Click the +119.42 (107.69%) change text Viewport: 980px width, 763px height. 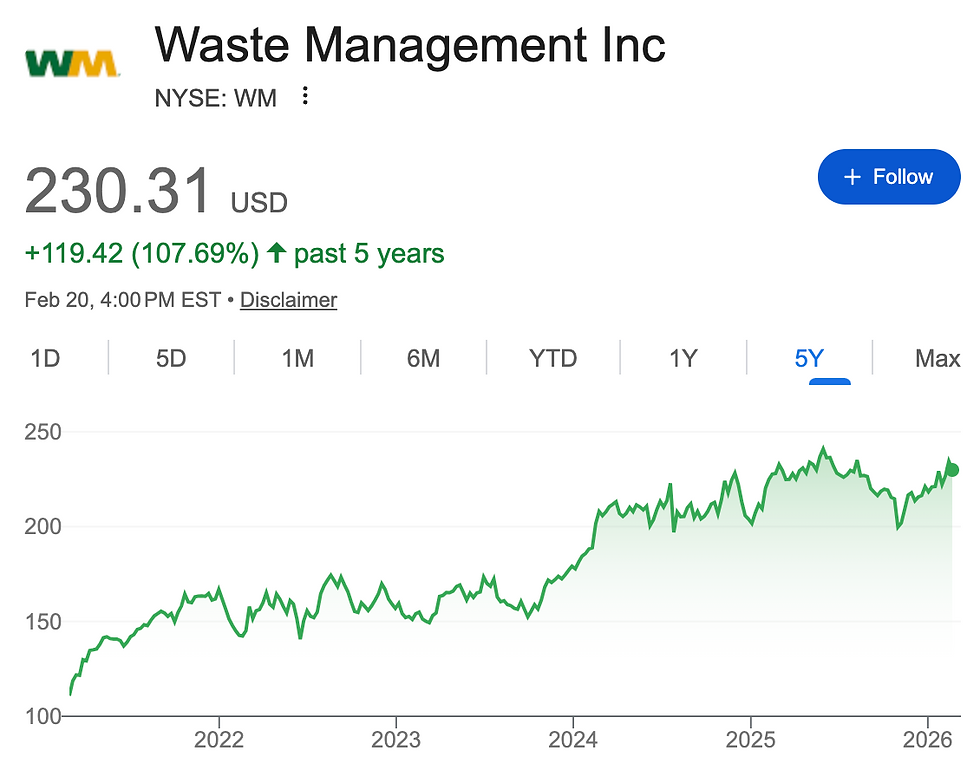(141, 253)
